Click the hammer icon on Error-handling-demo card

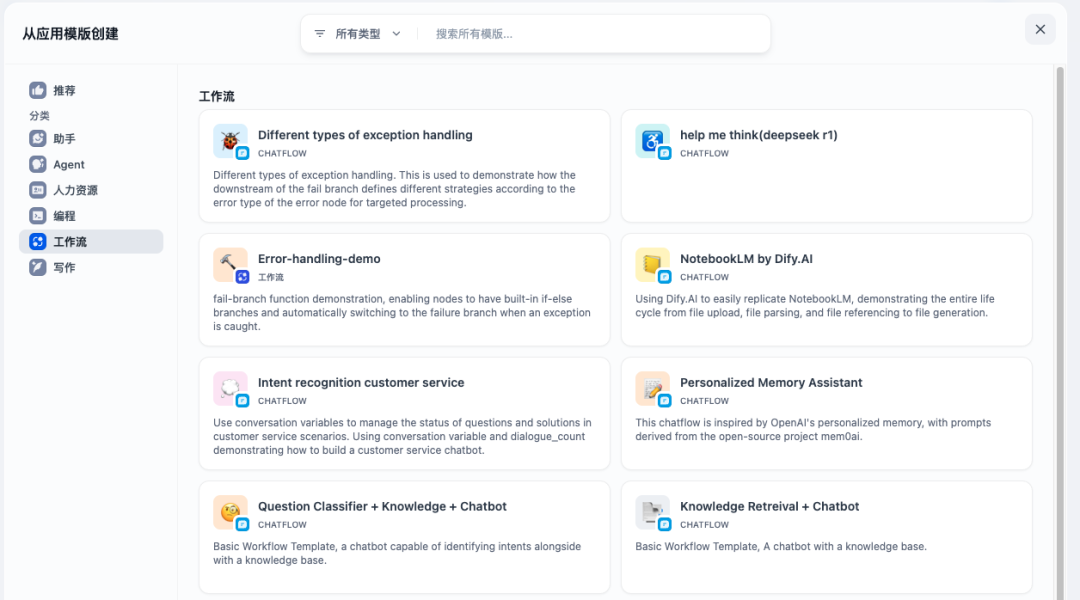click(230, 264)
